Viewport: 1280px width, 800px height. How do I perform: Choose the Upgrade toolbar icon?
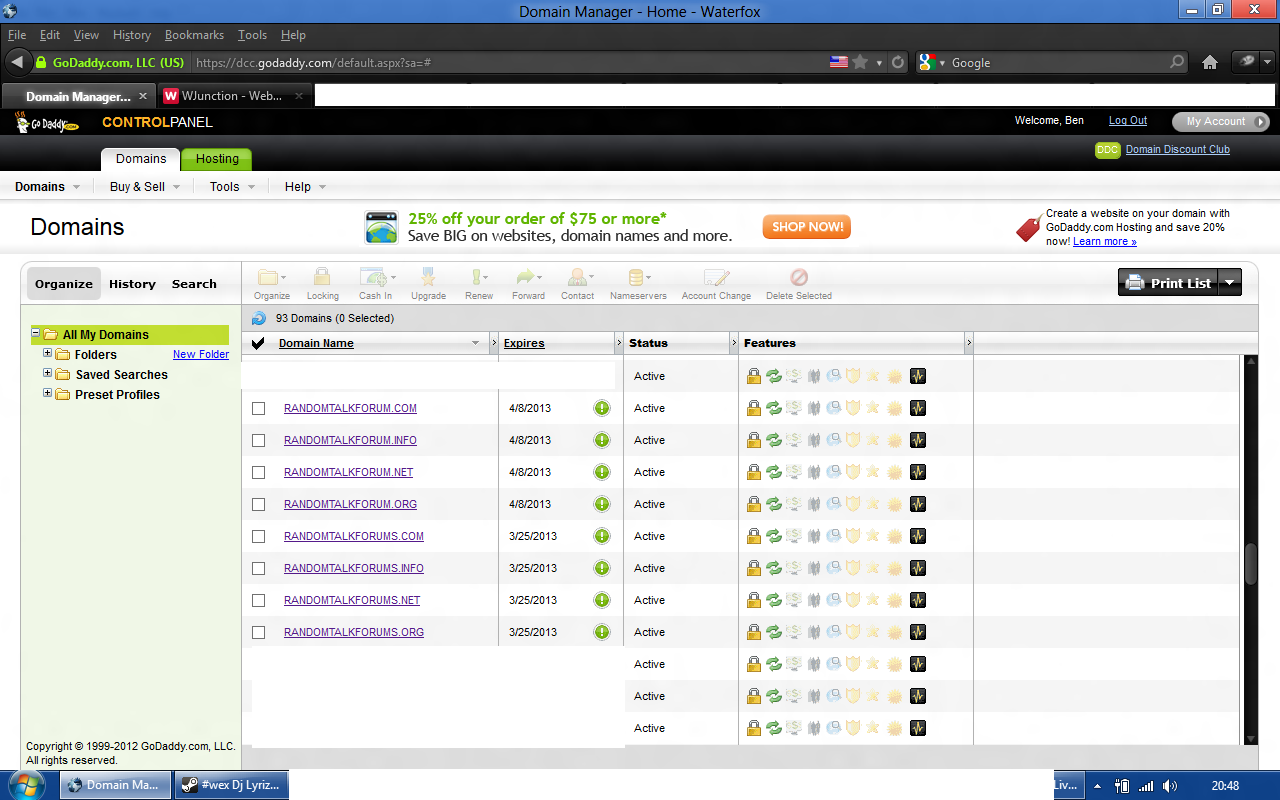click(428, 284)
